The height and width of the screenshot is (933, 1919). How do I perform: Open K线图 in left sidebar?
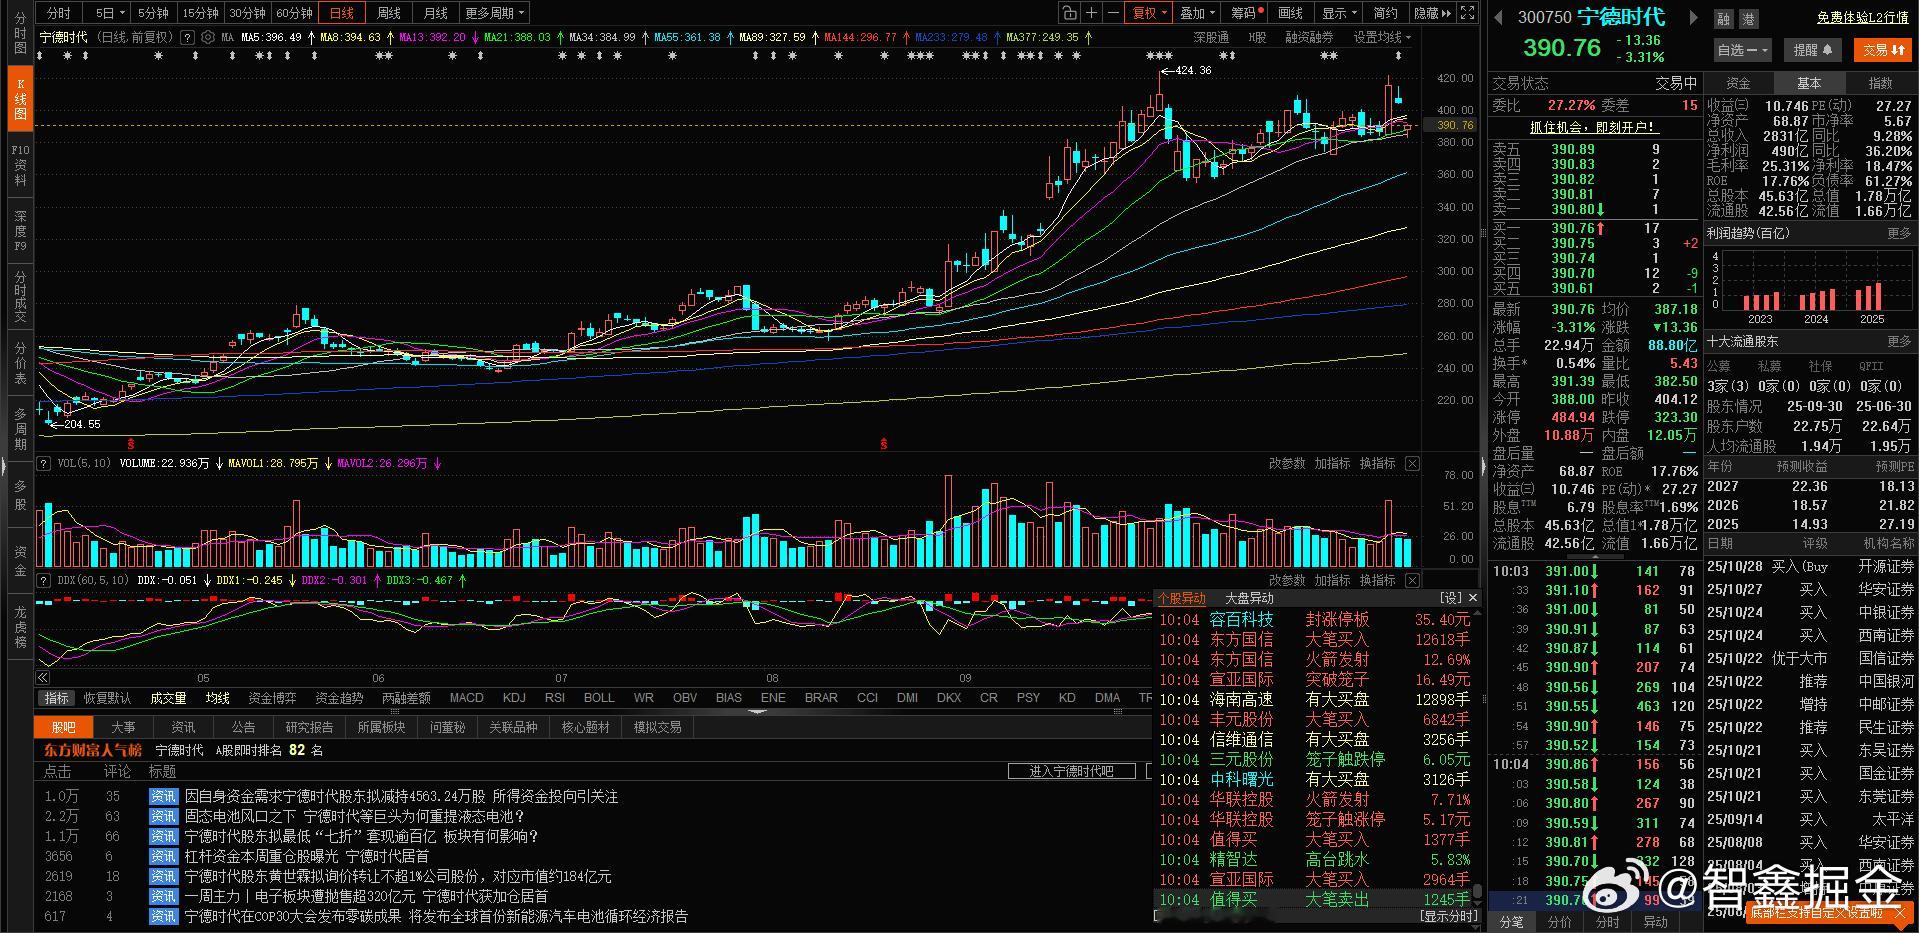(x=20, y=99)
